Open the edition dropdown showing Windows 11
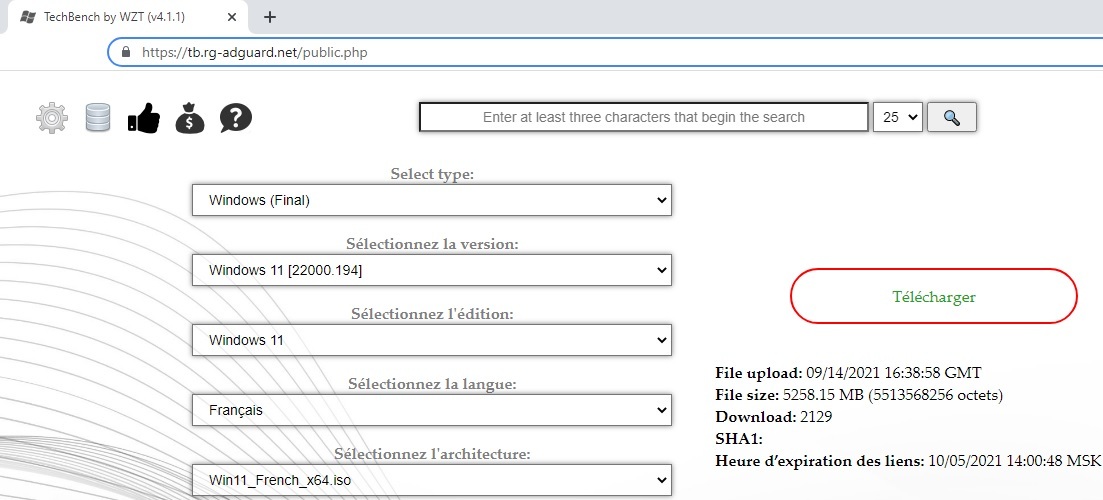1103x500 pixels. 432,340
